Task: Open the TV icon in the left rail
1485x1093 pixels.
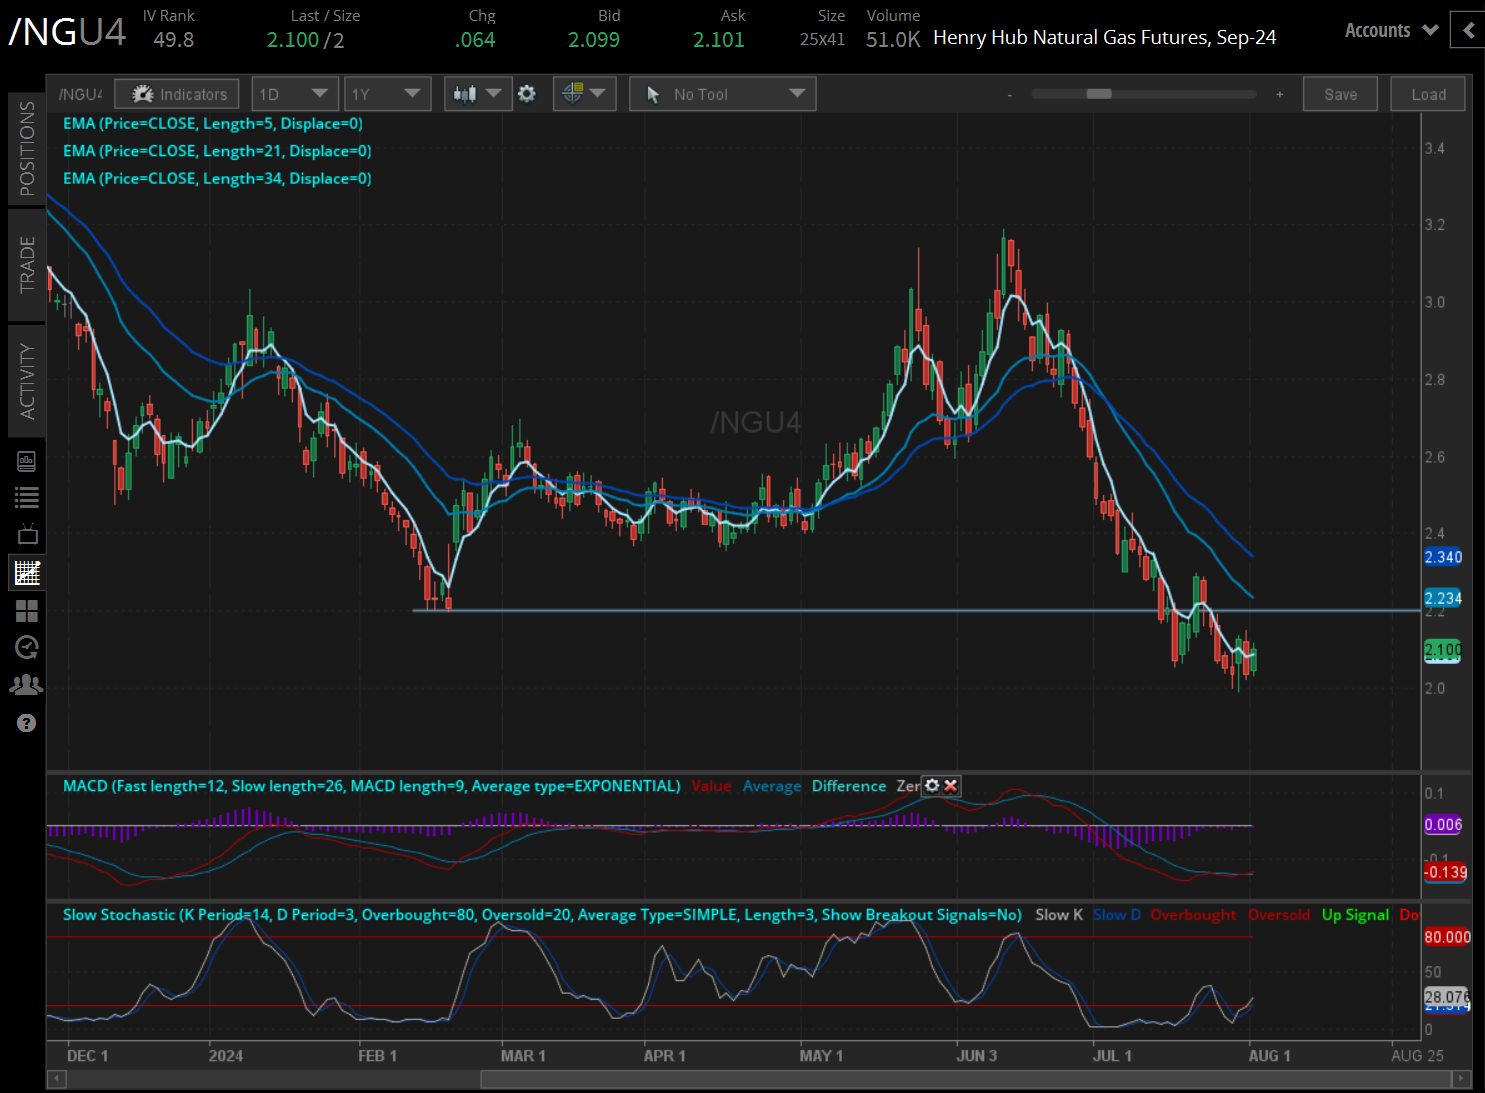Action: [27, 533]
